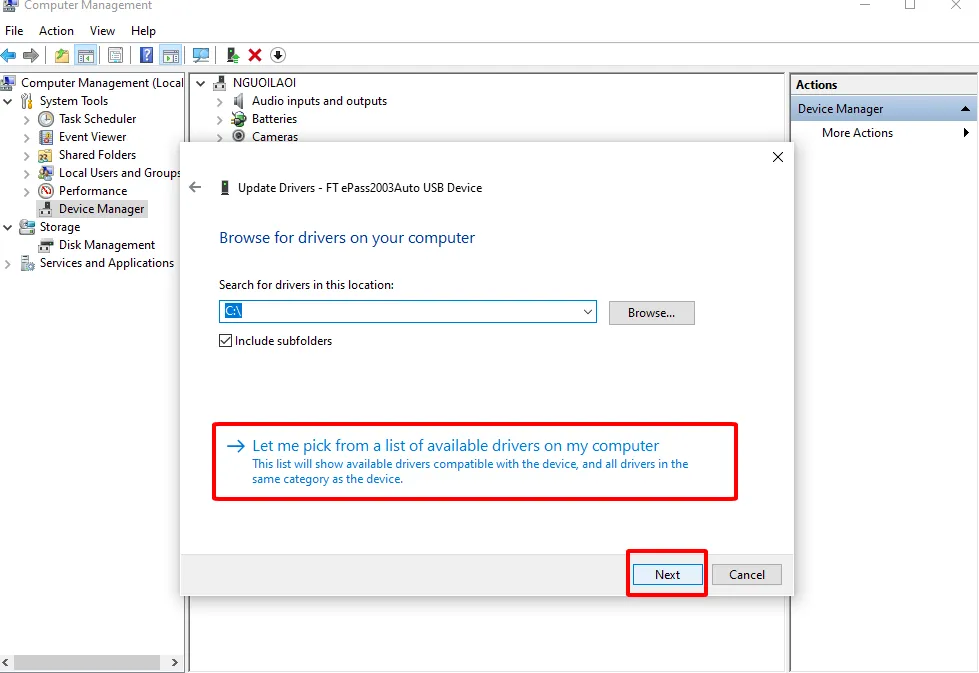Viewport: 979px width, 673px height.
Task: Open the driver location dropdown arrow
Action: coord(588,312)
